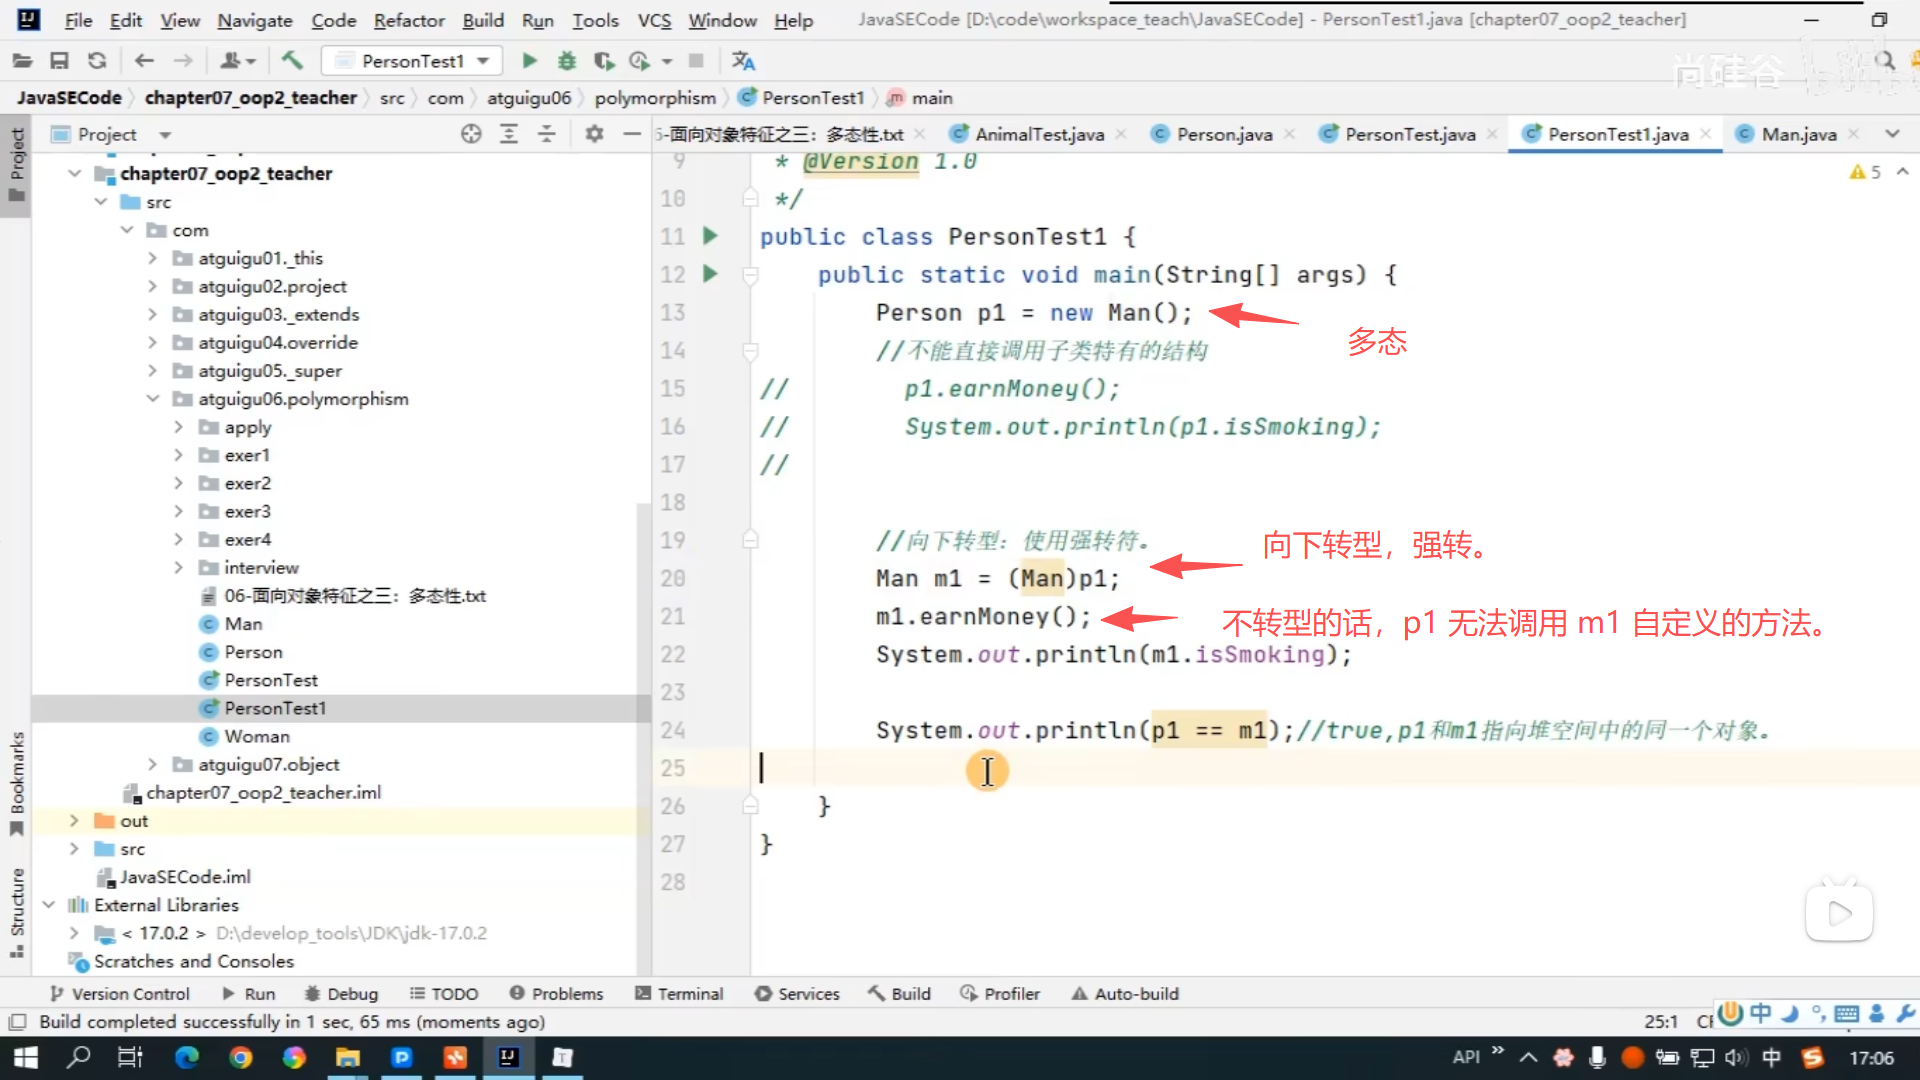Click Run with Coverage icon
This screenshot has height=1080, width=1920.
[604, 61]
